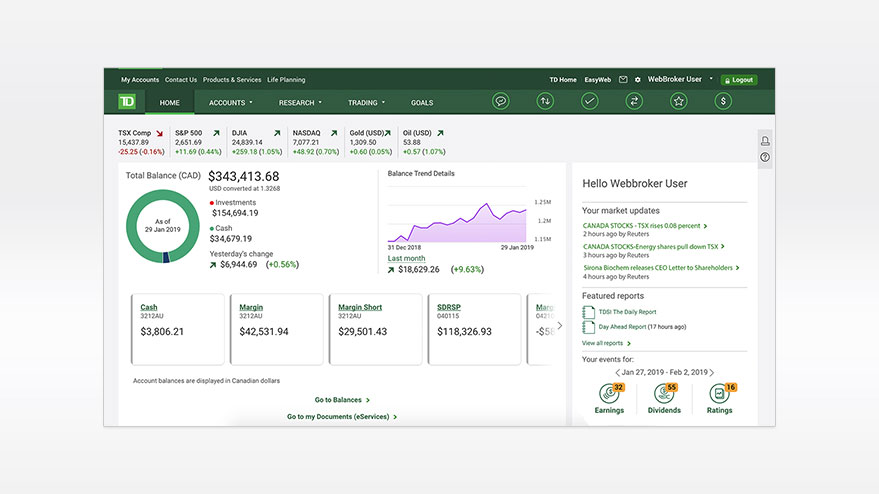Click Go to my Documents (eServices) link

point(341,417)
